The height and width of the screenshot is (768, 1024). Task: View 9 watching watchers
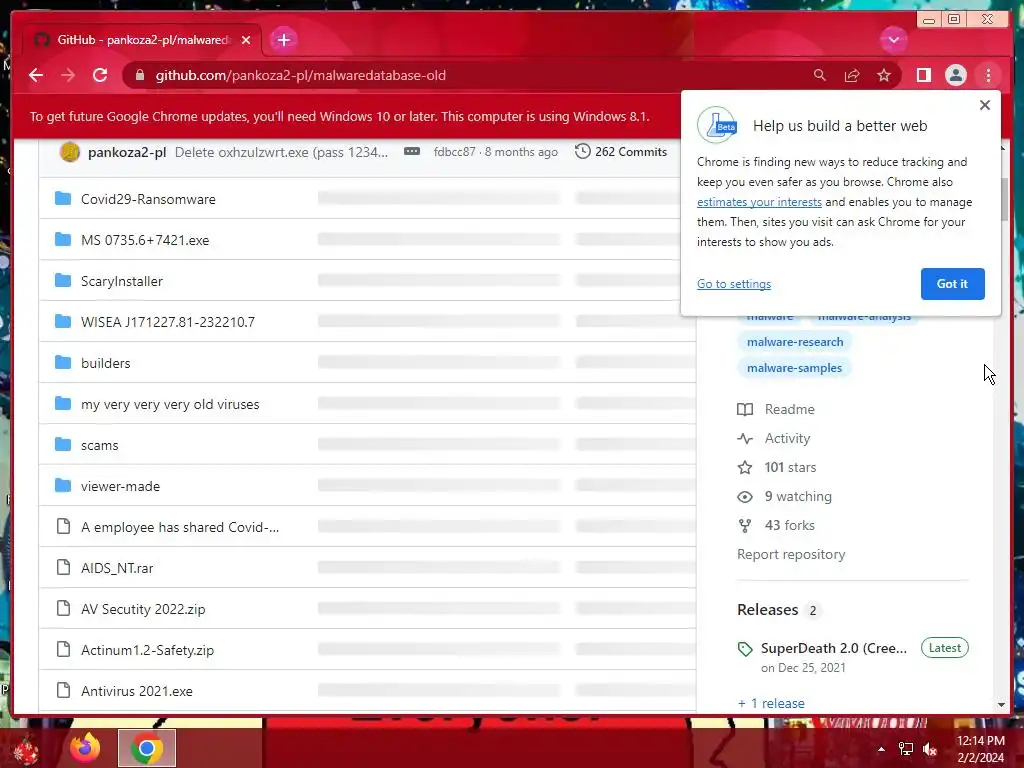point(798,496)
